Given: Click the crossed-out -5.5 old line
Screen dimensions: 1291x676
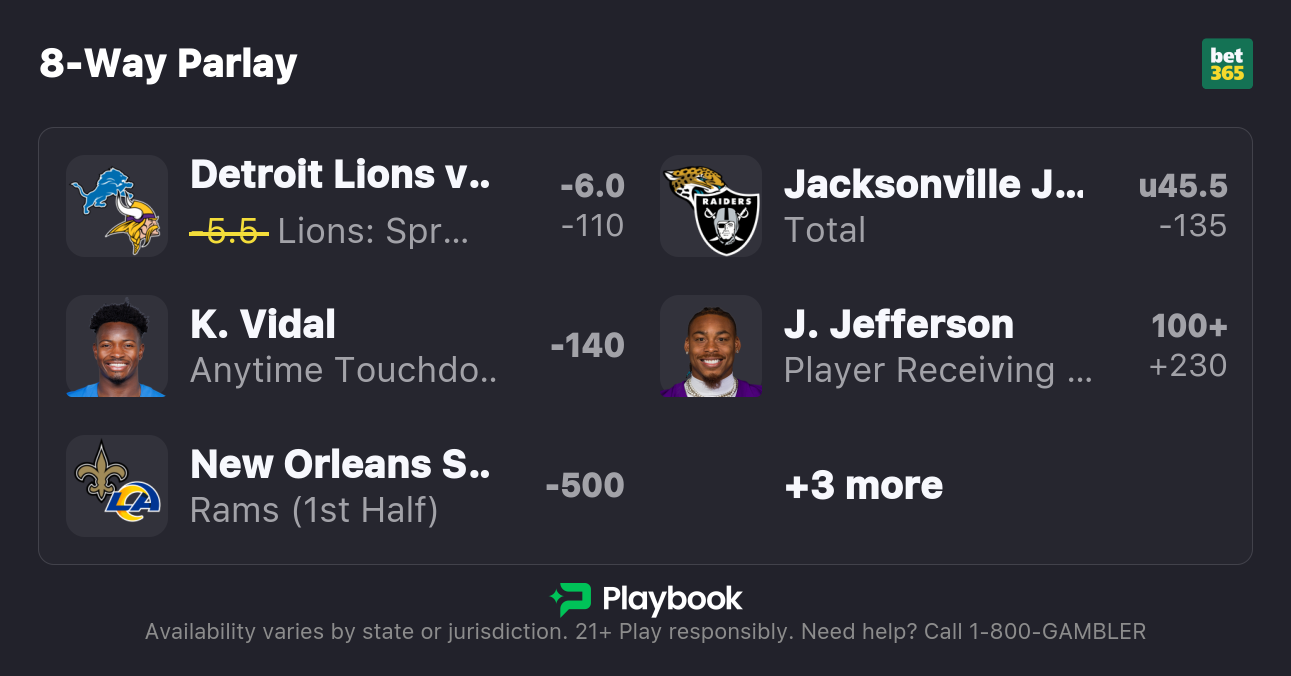Looking at the screenshot, I should pyautogui.click(x=229, y=232).
